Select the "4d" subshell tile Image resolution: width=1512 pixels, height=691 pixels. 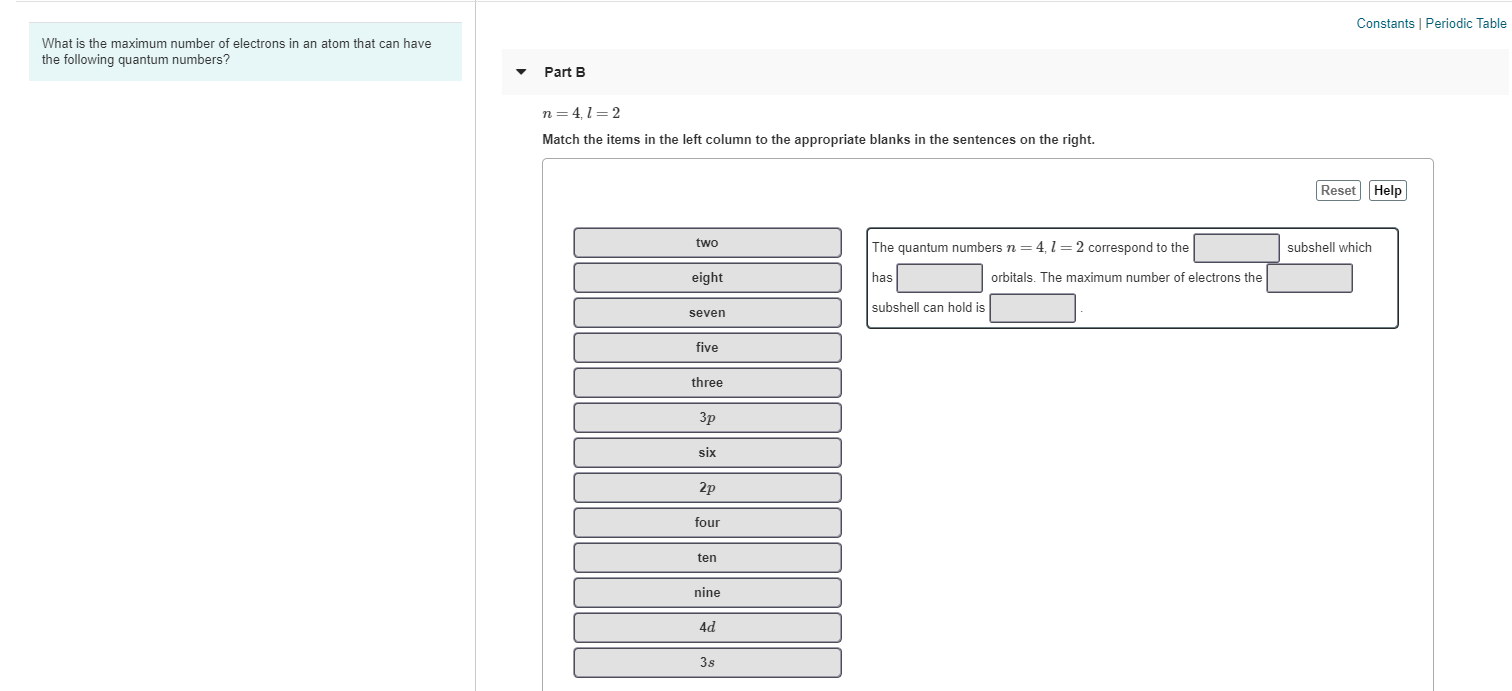[707, 627]
